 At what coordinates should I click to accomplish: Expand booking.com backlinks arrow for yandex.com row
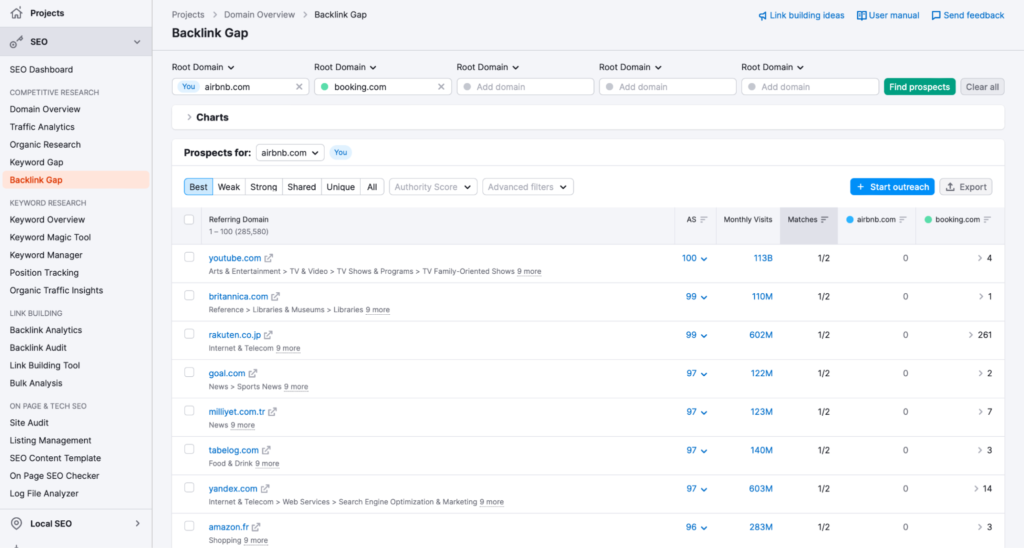point(976,489)
